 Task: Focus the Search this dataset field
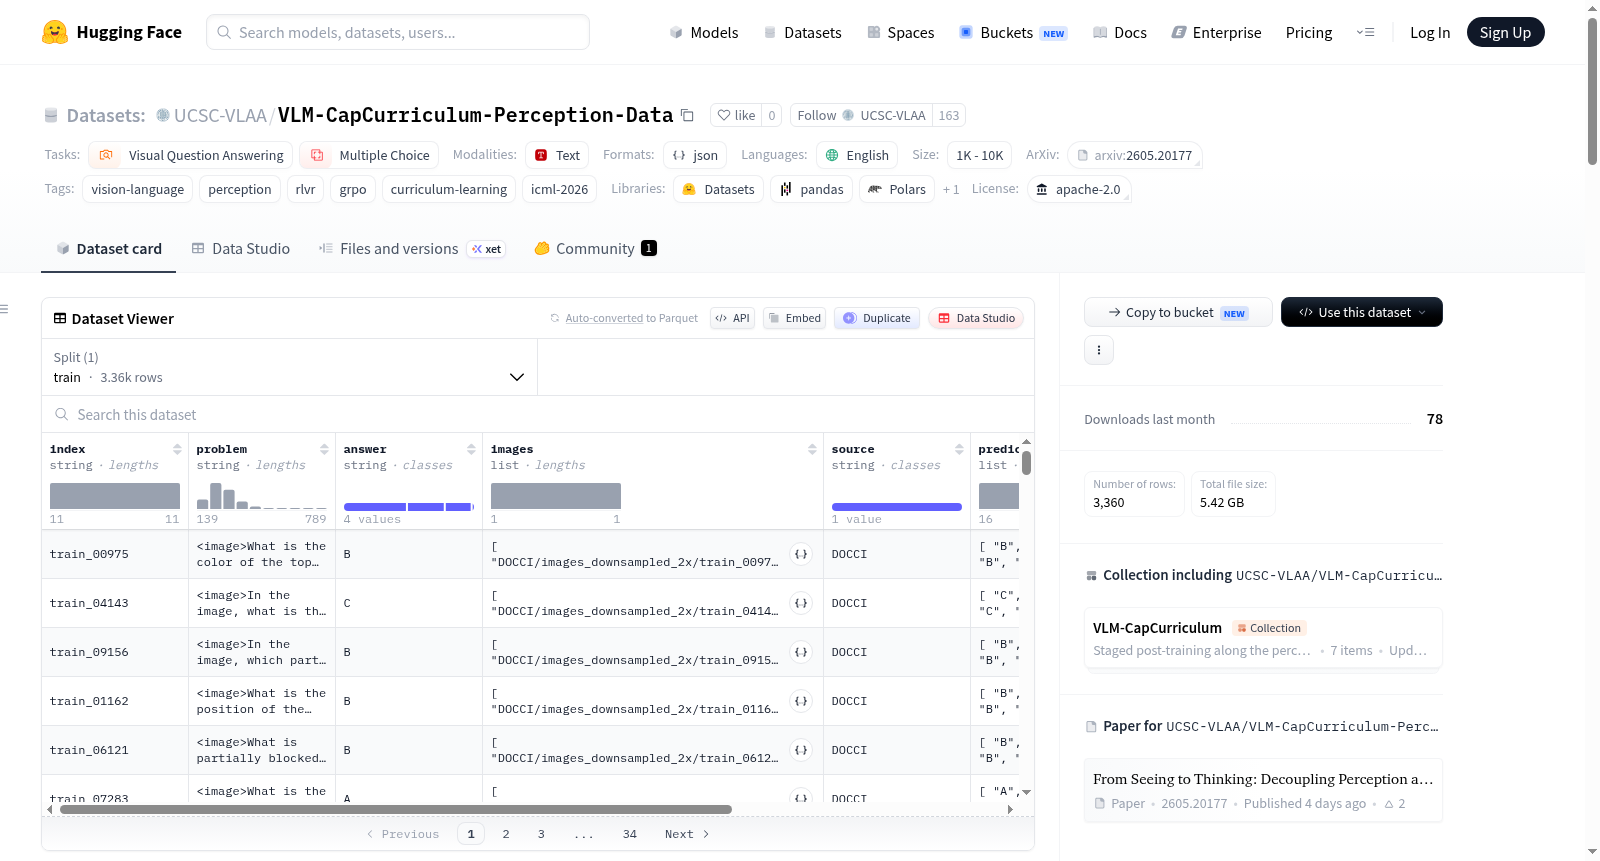coord(538,414)
